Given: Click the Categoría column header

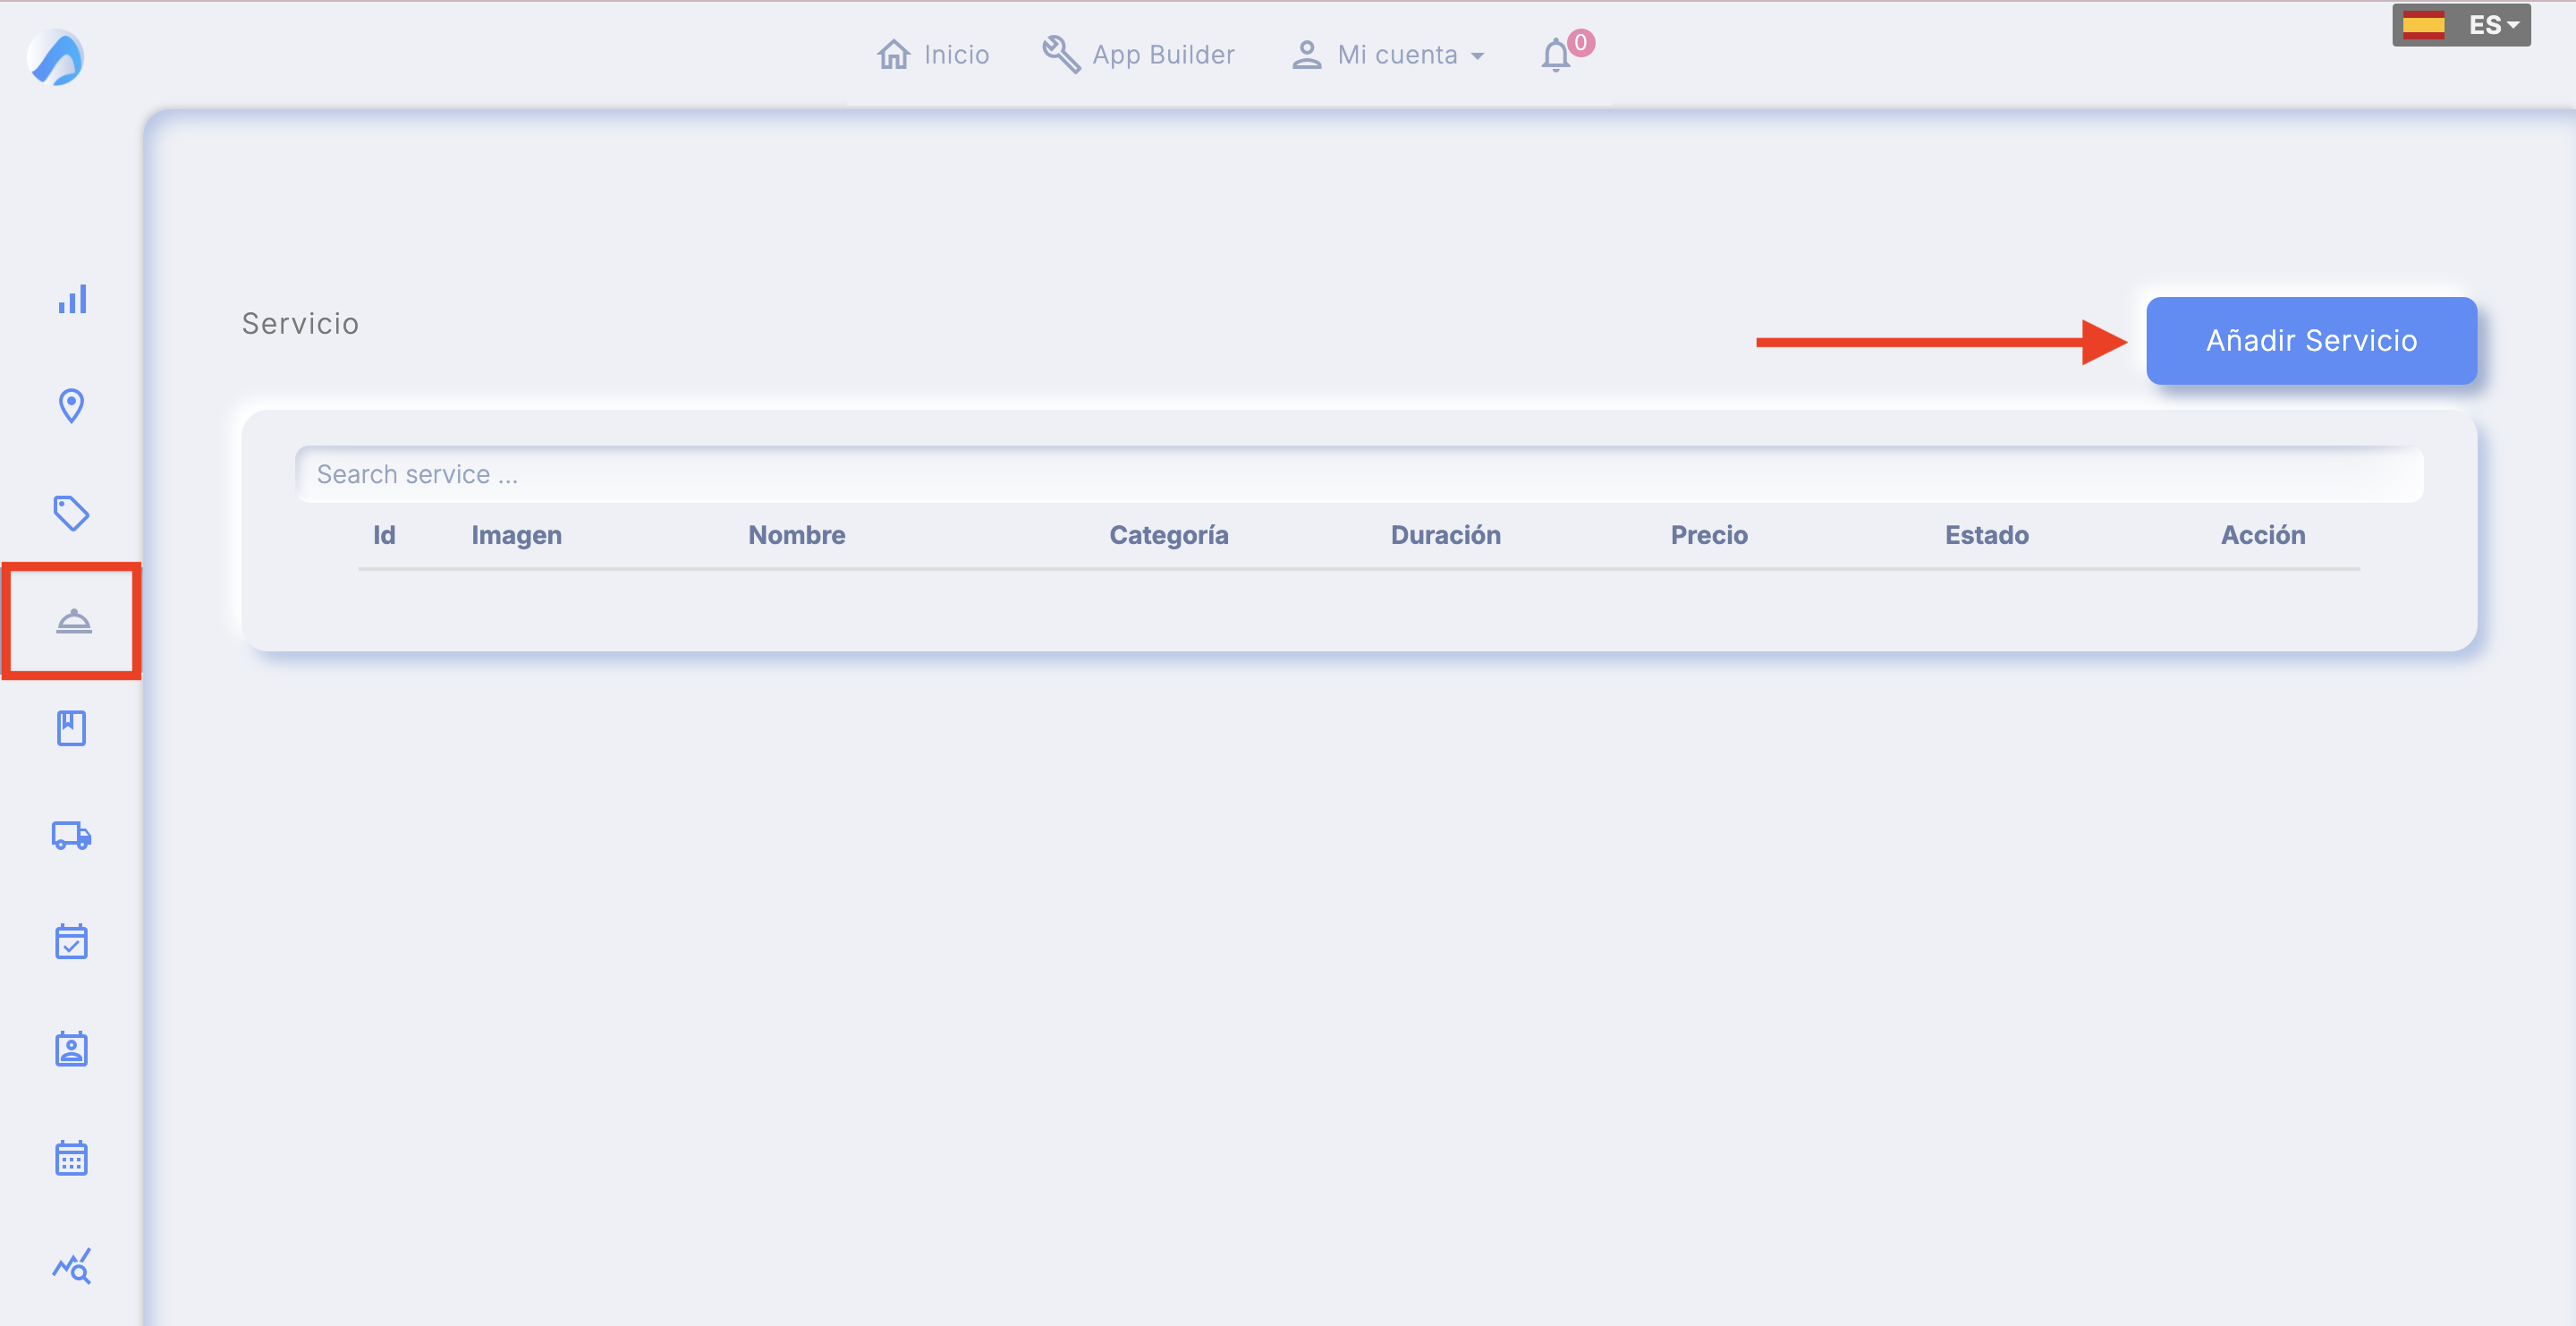Looking at the screenshot, I should point(1168,536).
